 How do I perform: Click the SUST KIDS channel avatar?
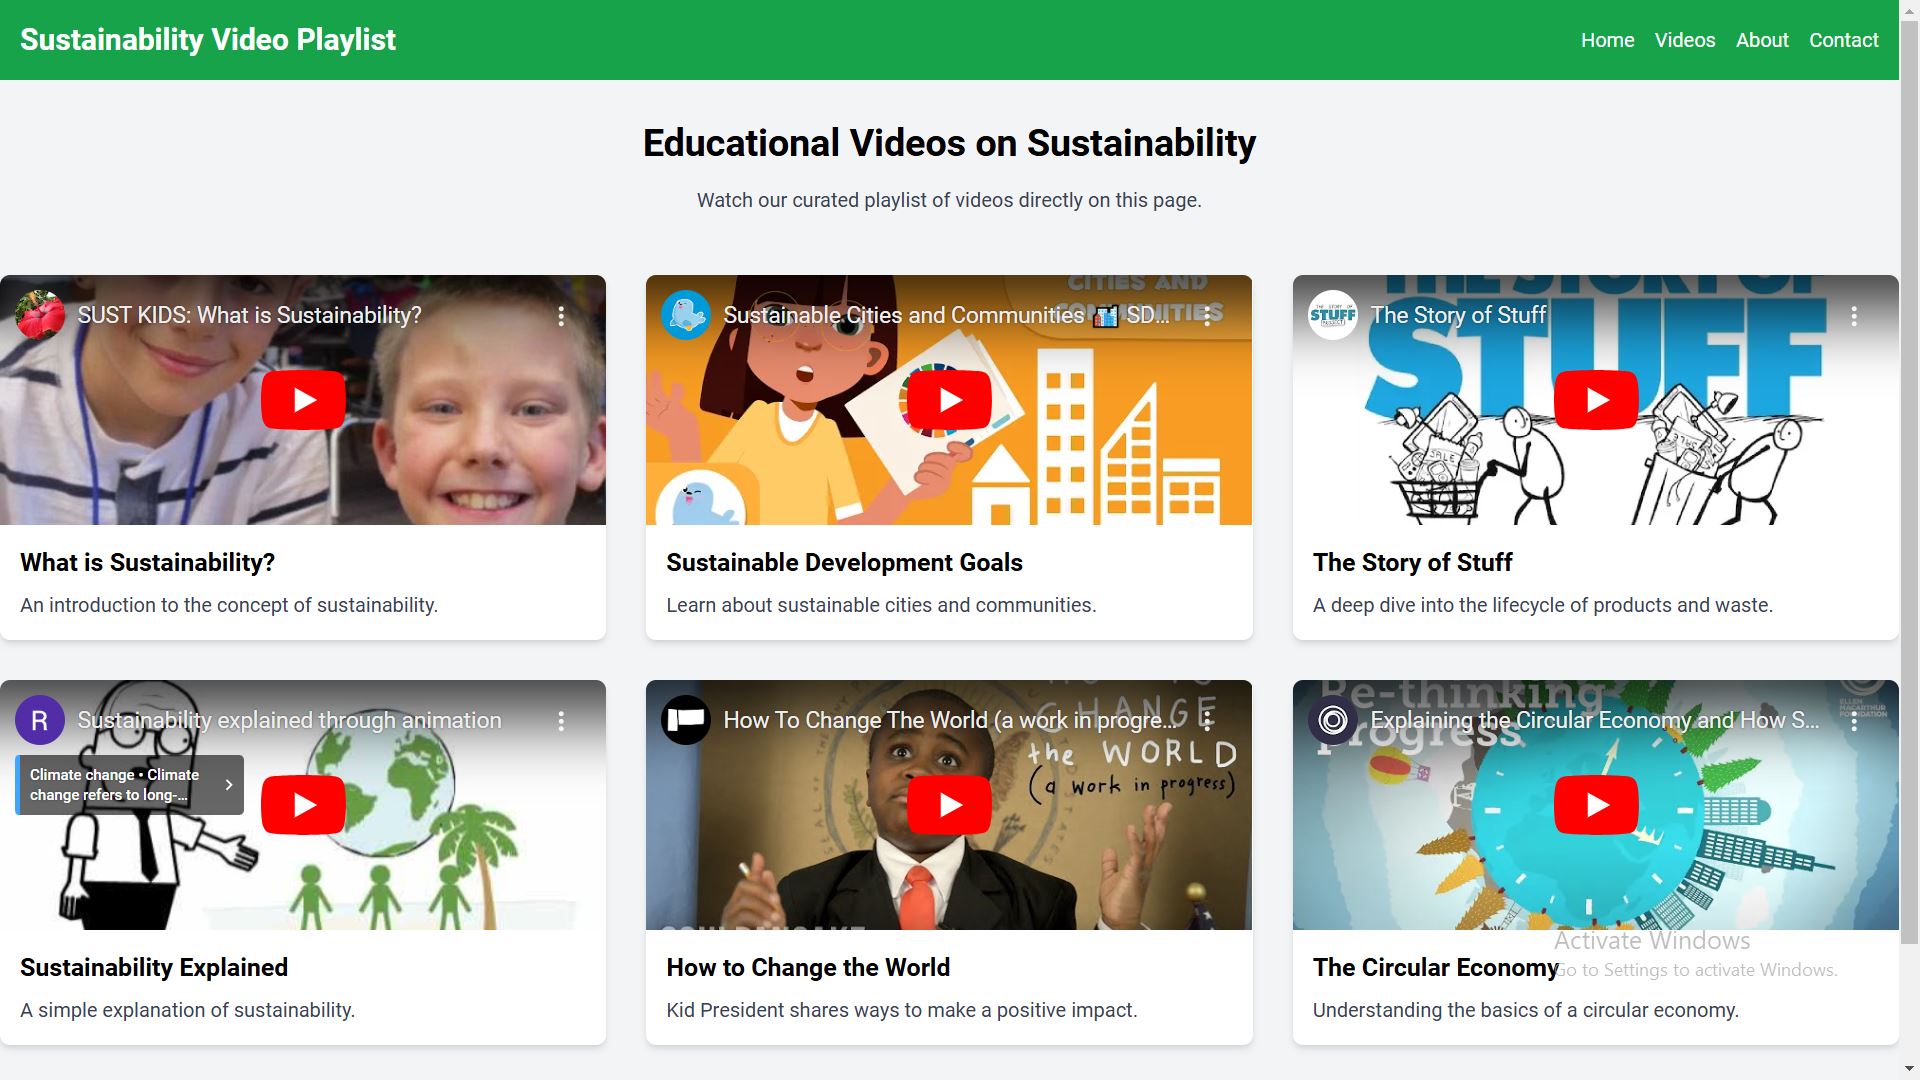click(40, 316)
